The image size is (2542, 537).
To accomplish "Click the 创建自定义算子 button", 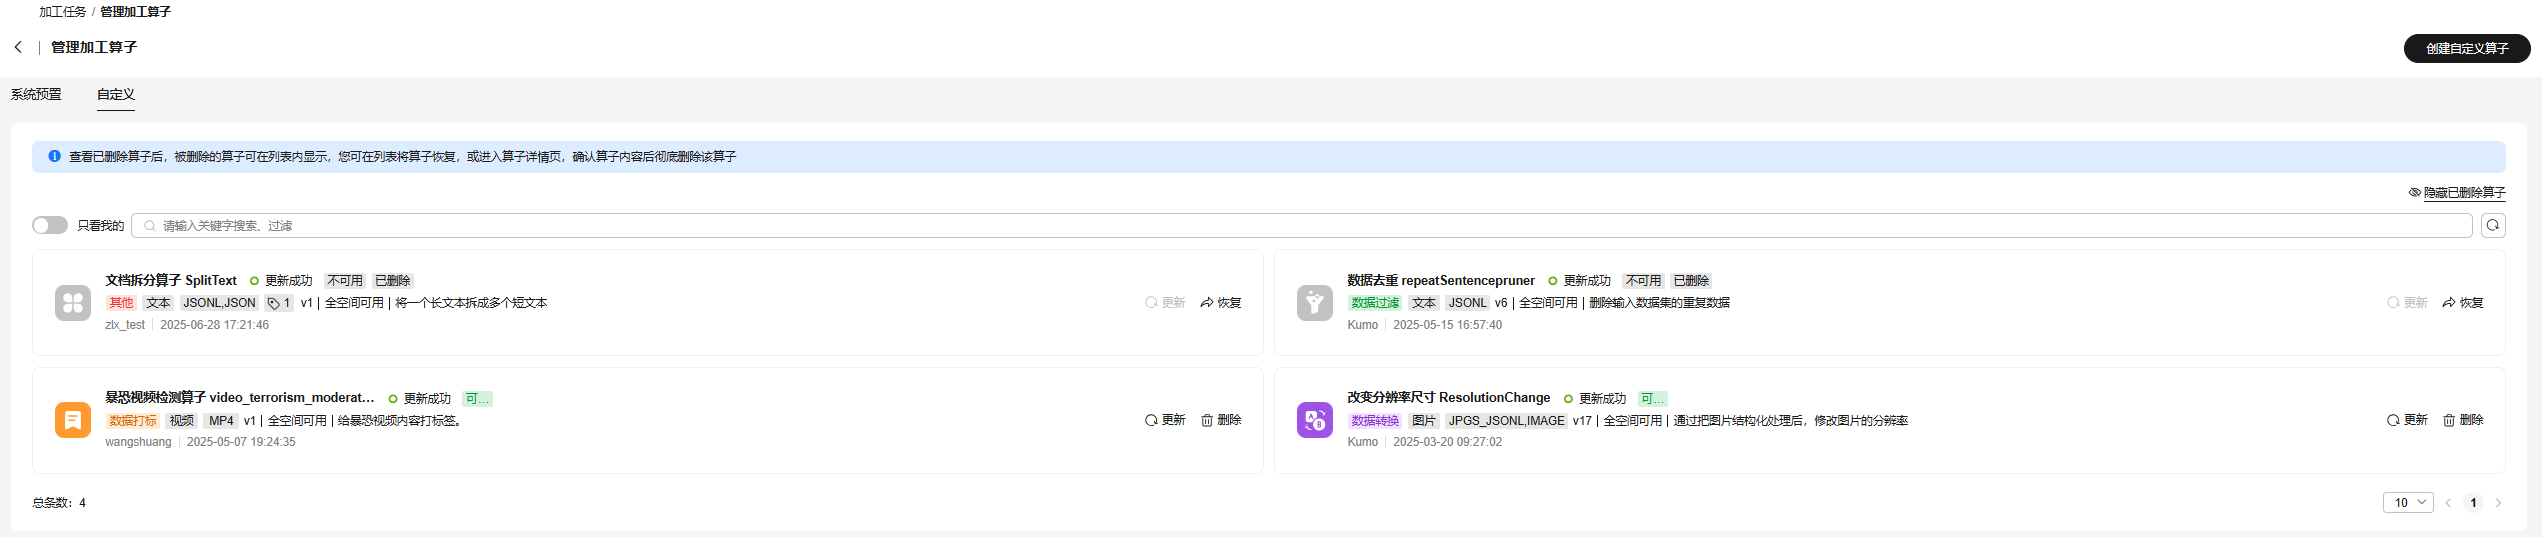I will (x=2467, y=48).
